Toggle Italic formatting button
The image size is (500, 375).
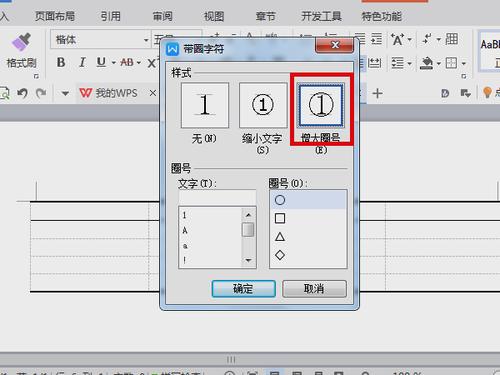coord(82,62)
